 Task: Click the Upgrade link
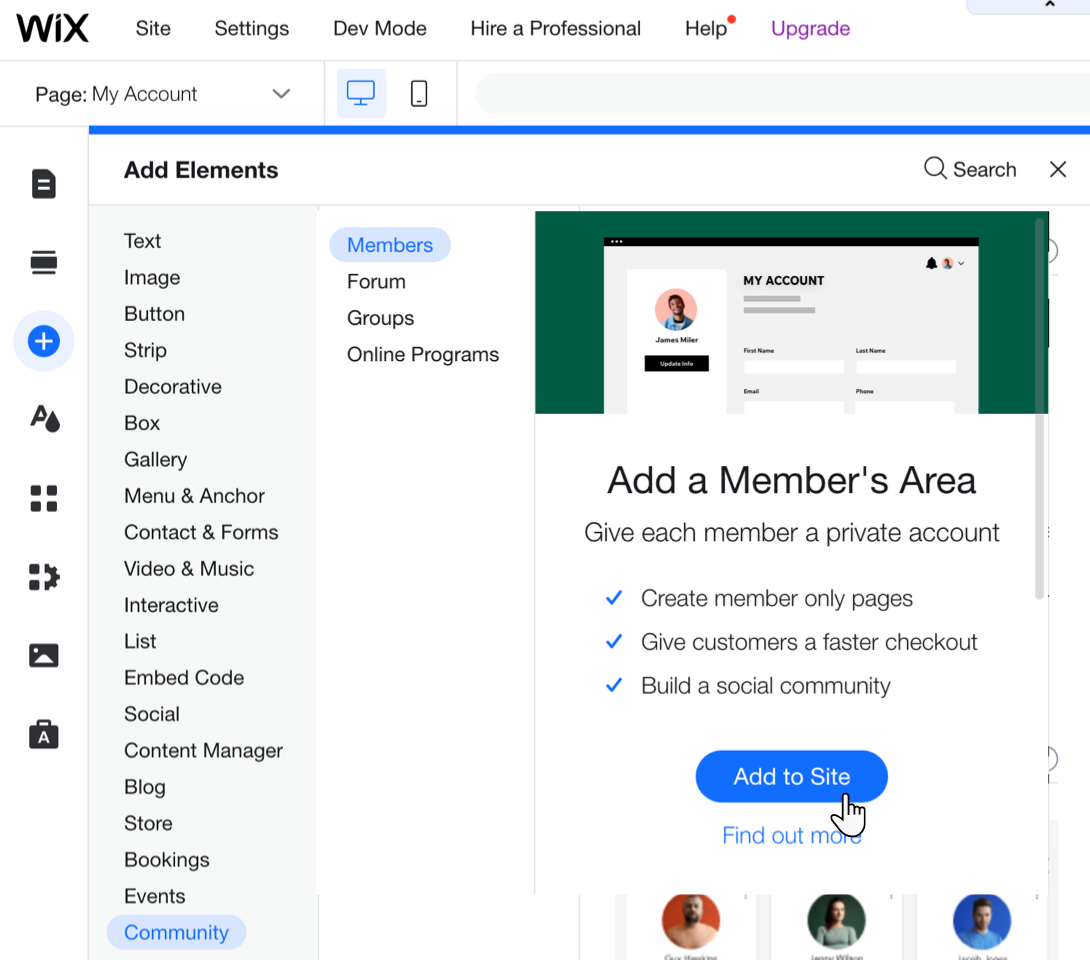click(810, 28)
